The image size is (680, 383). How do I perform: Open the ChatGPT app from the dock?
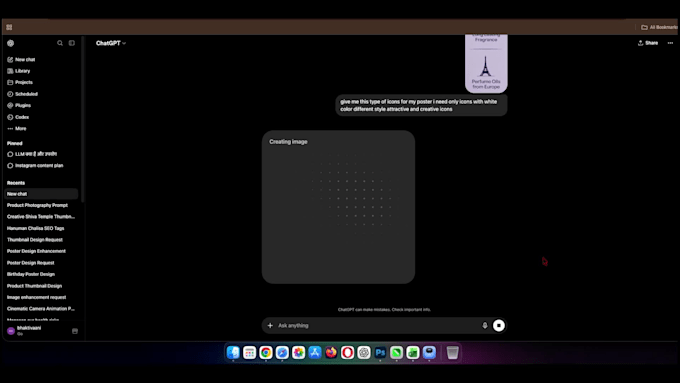(364, 352)
